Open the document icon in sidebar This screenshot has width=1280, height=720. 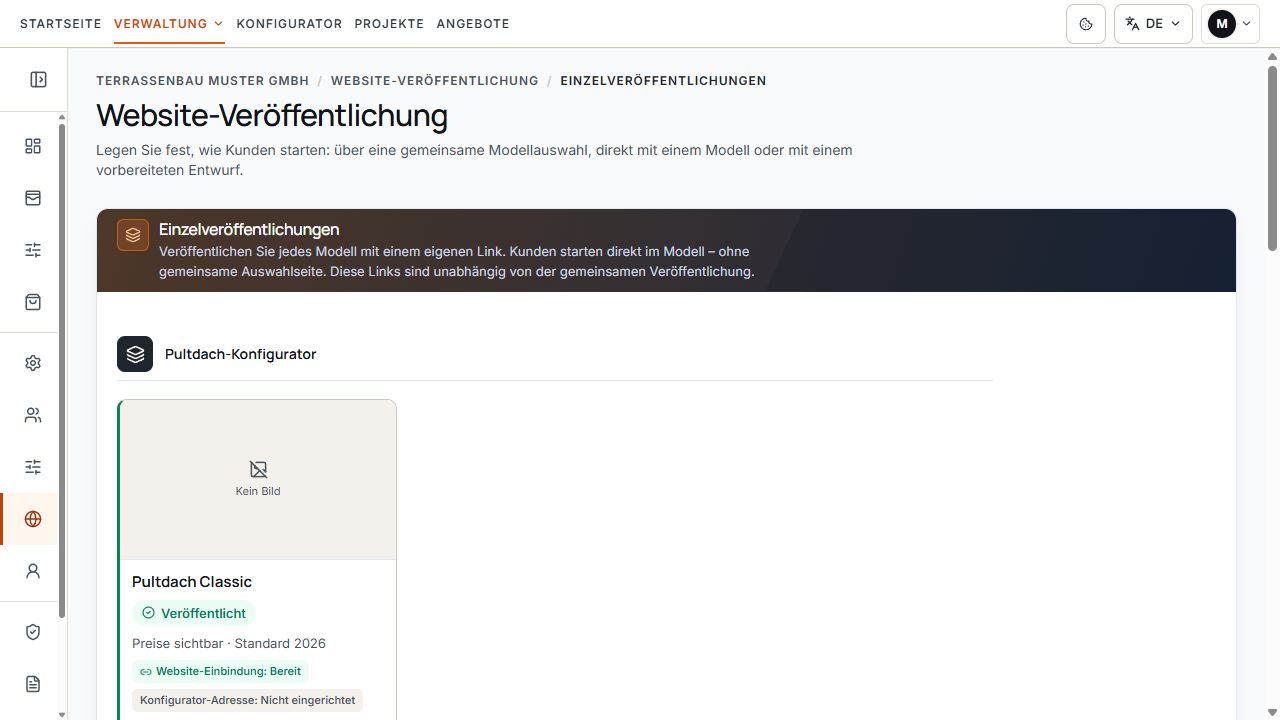click(x=33, y=684)
